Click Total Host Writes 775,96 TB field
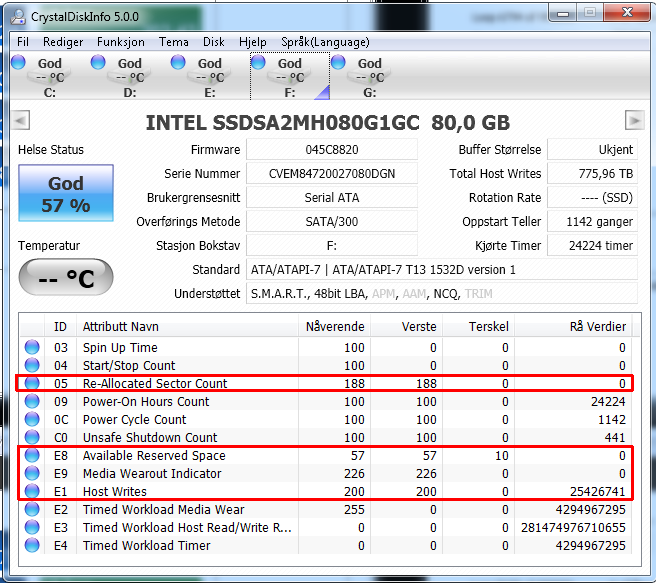 592,173
